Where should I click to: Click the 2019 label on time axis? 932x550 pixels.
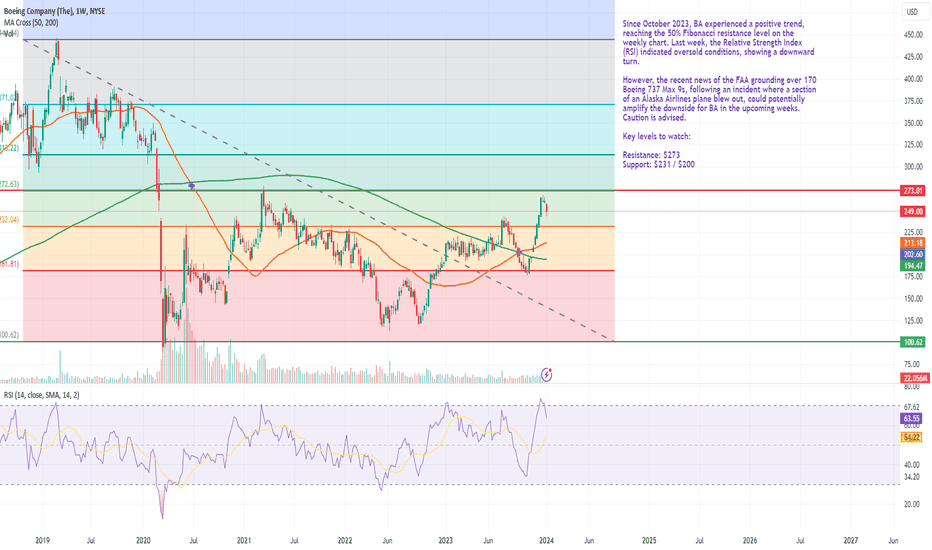point(42,540)
